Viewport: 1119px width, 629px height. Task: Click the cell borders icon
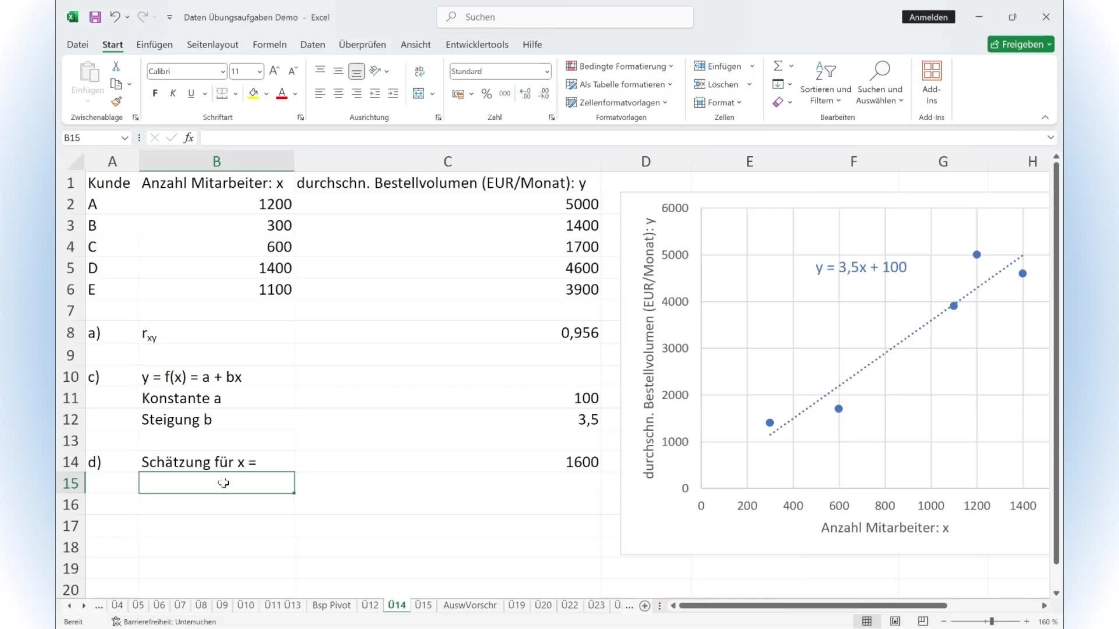tap(223, 94)
